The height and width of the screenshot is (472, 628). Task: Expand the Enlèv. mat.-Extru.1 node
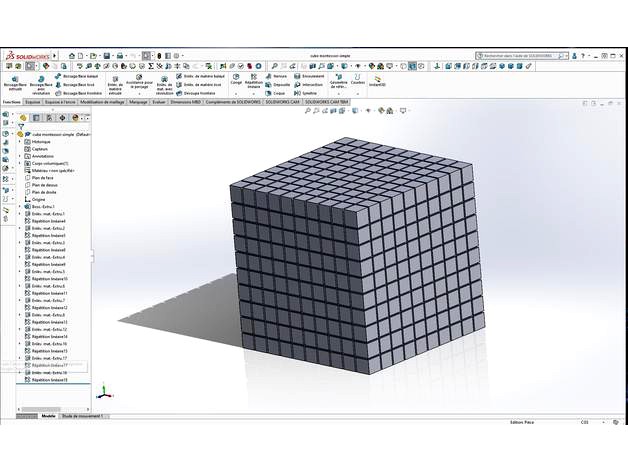click(20, 214)
